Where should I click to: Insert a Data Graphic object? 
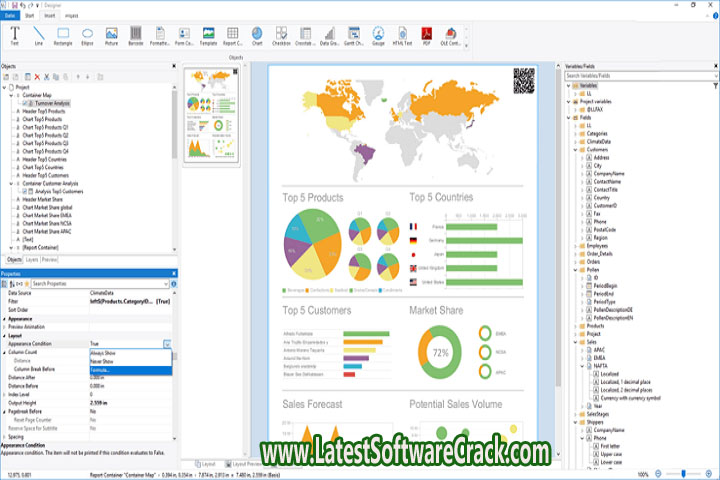[329, 36]
